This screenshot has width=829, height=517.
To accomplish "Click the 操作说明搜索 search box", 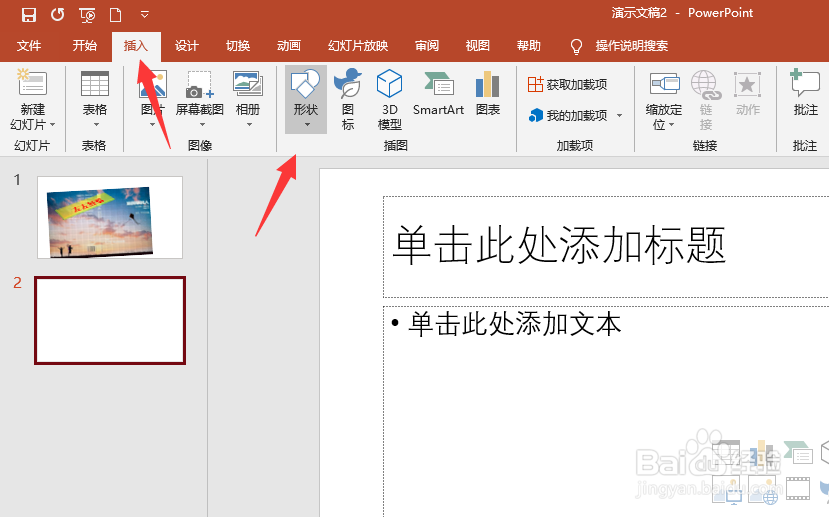I will pyautogui.click(x=632, y=46).
